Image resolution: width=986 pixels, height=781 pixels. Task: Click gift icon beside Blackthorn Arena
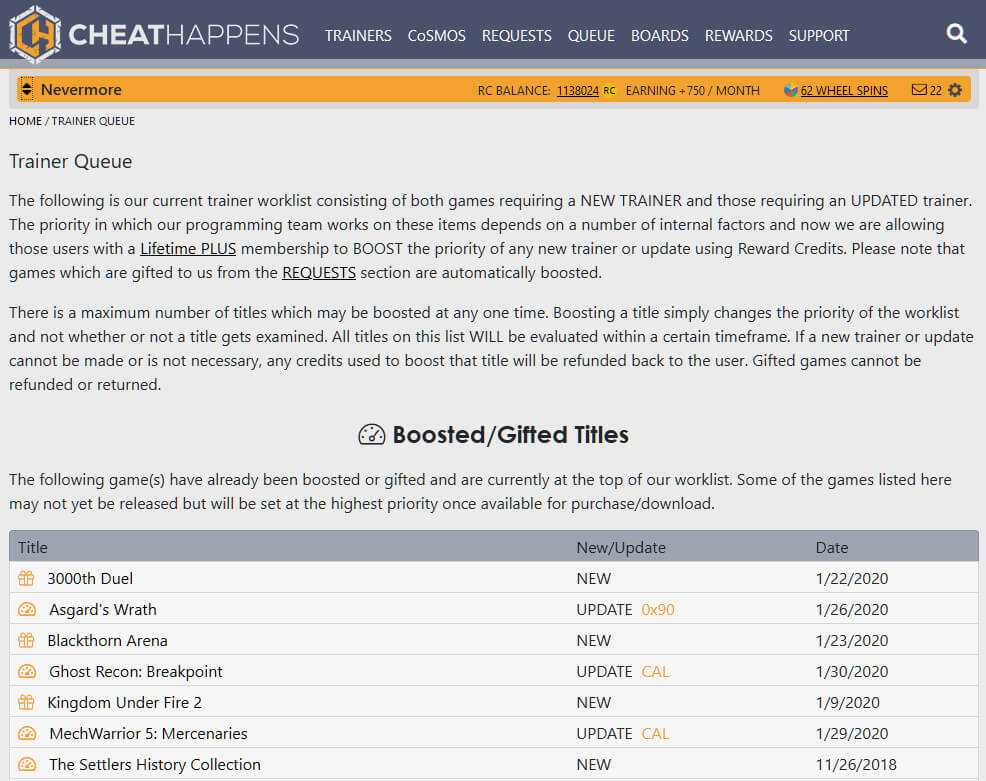[26, 640]
